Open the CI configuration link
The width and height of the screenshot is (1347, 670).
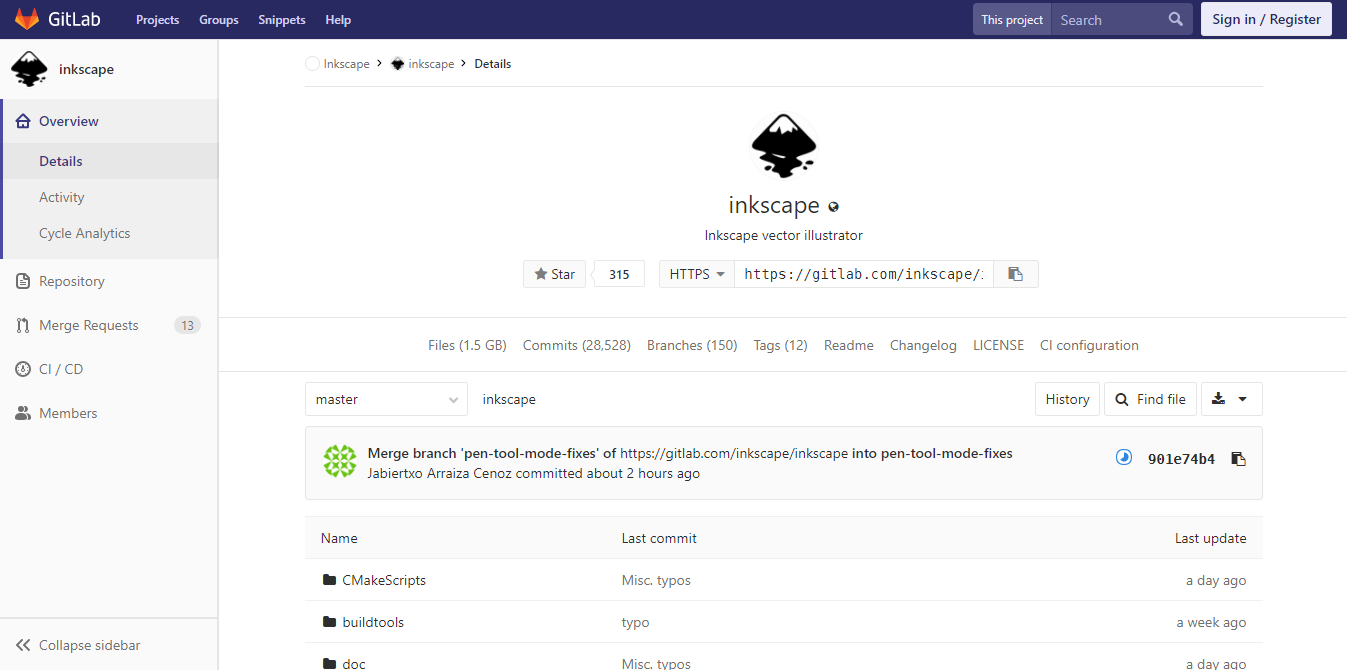tap(1089, 345)
